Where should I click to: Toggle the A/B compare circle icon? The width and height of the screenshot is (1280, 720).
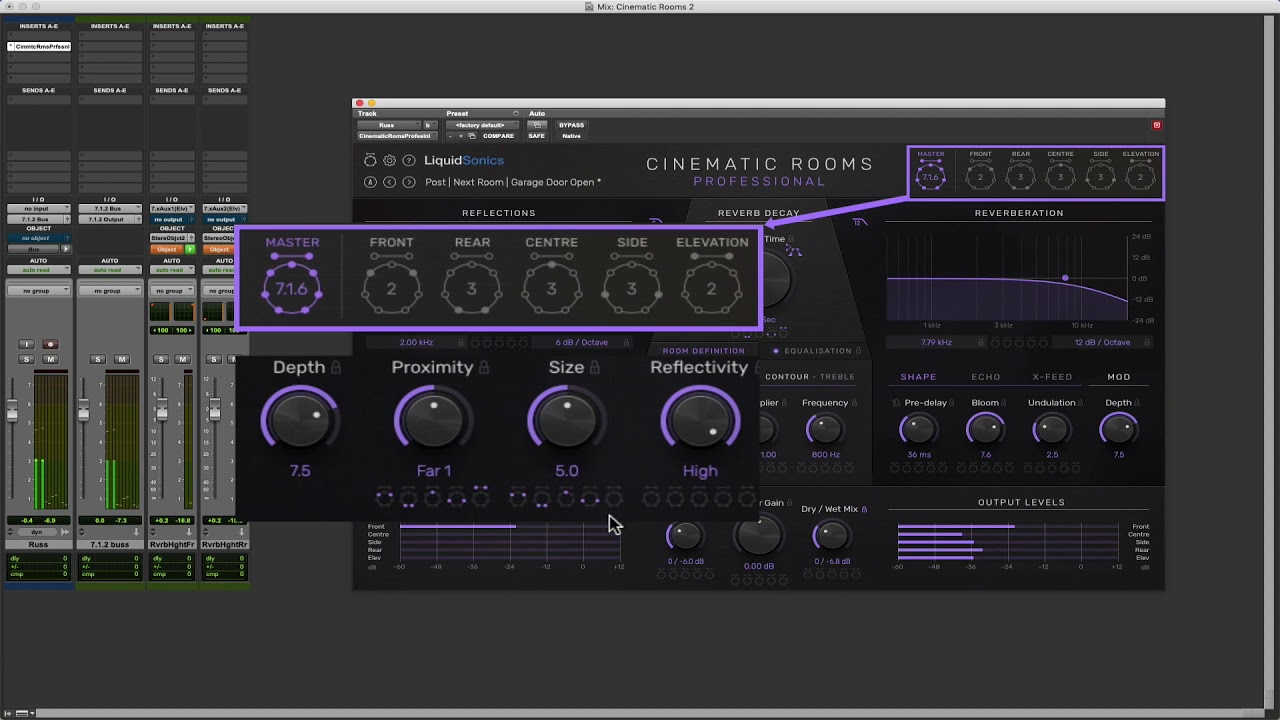click(370, 182)
